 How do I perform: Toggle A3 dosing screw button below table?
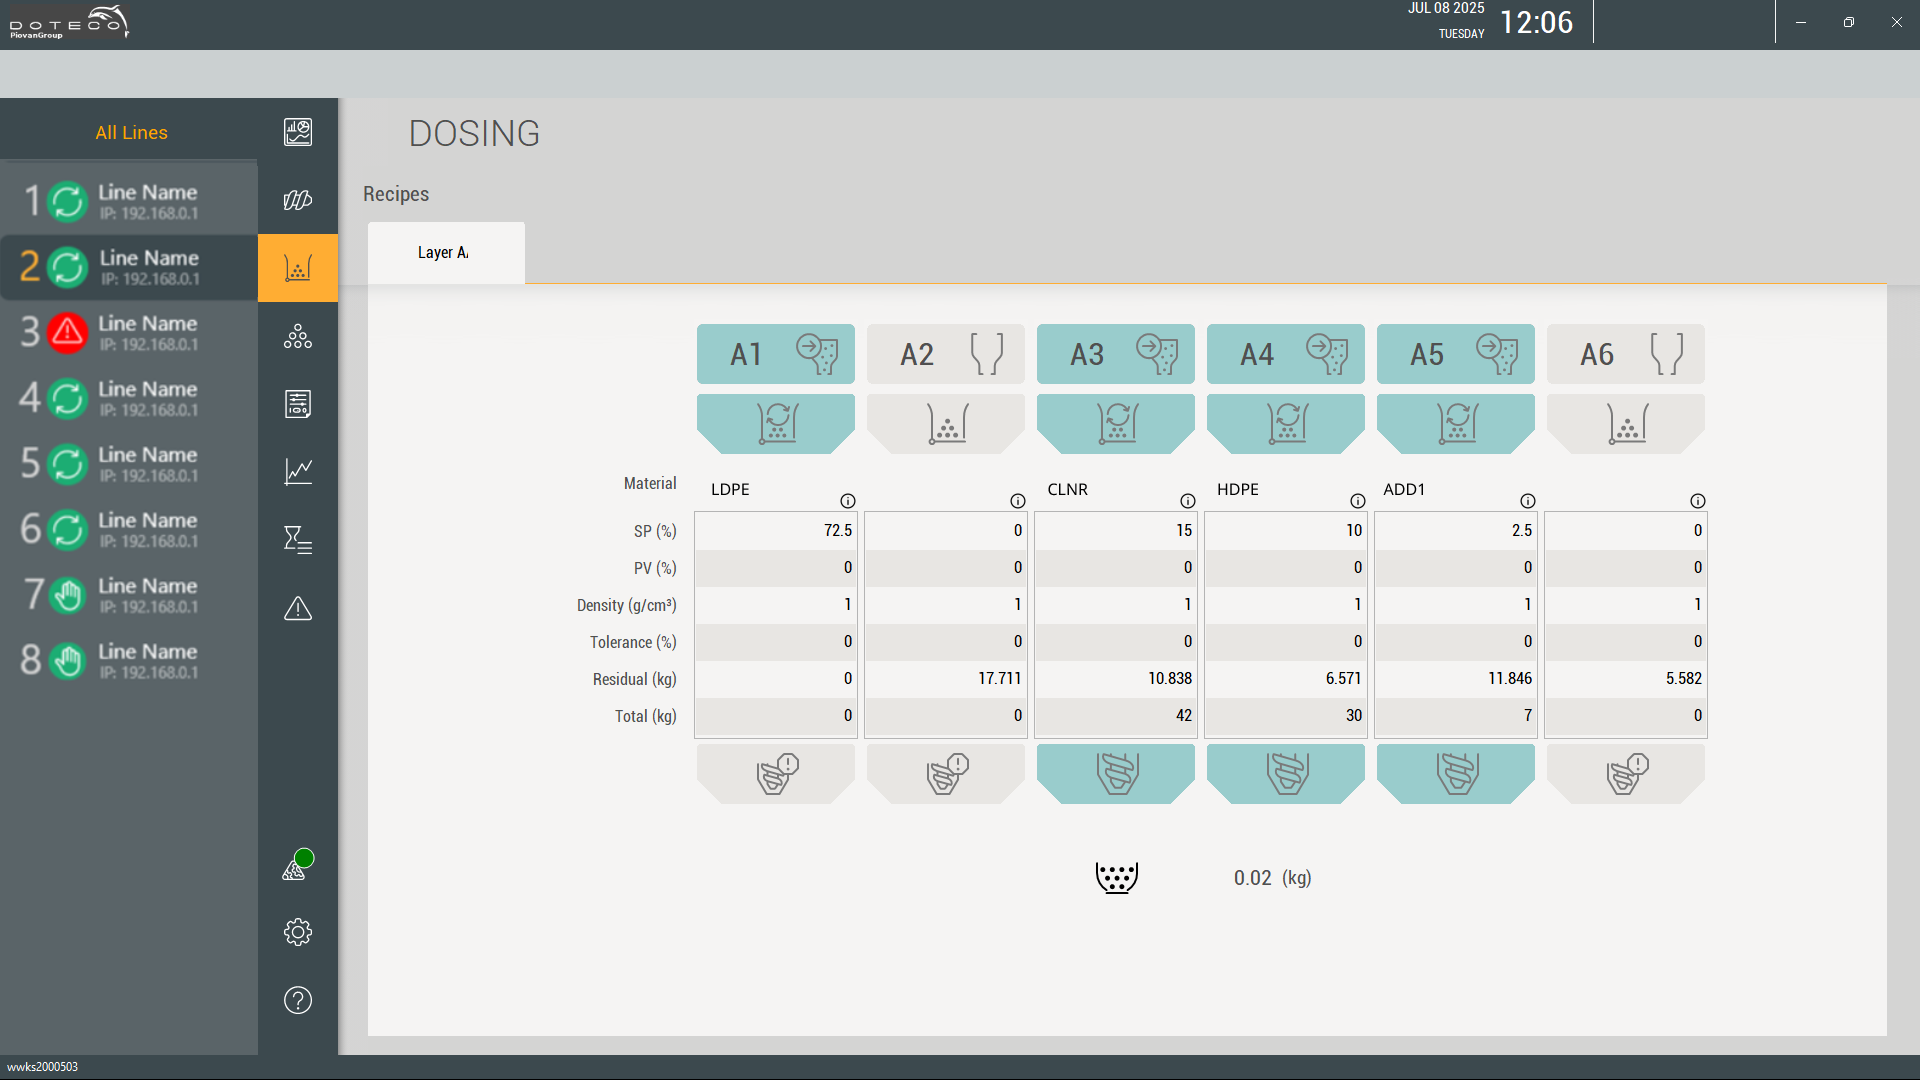(1115, 773)
